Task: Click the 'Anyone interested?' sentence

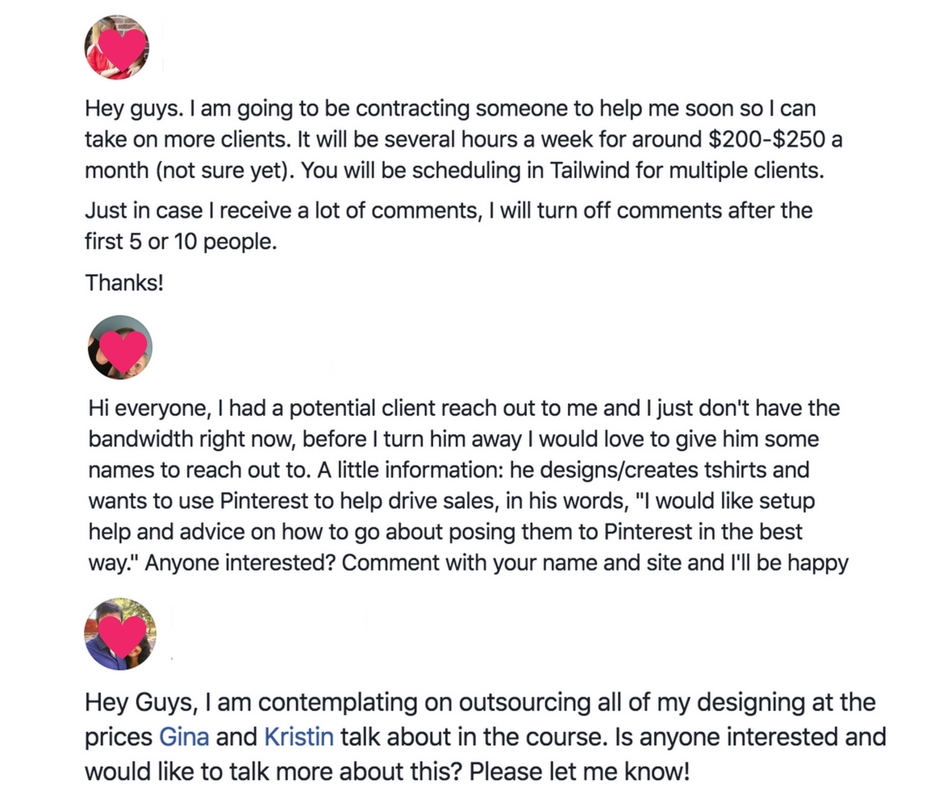Action: 240,564
